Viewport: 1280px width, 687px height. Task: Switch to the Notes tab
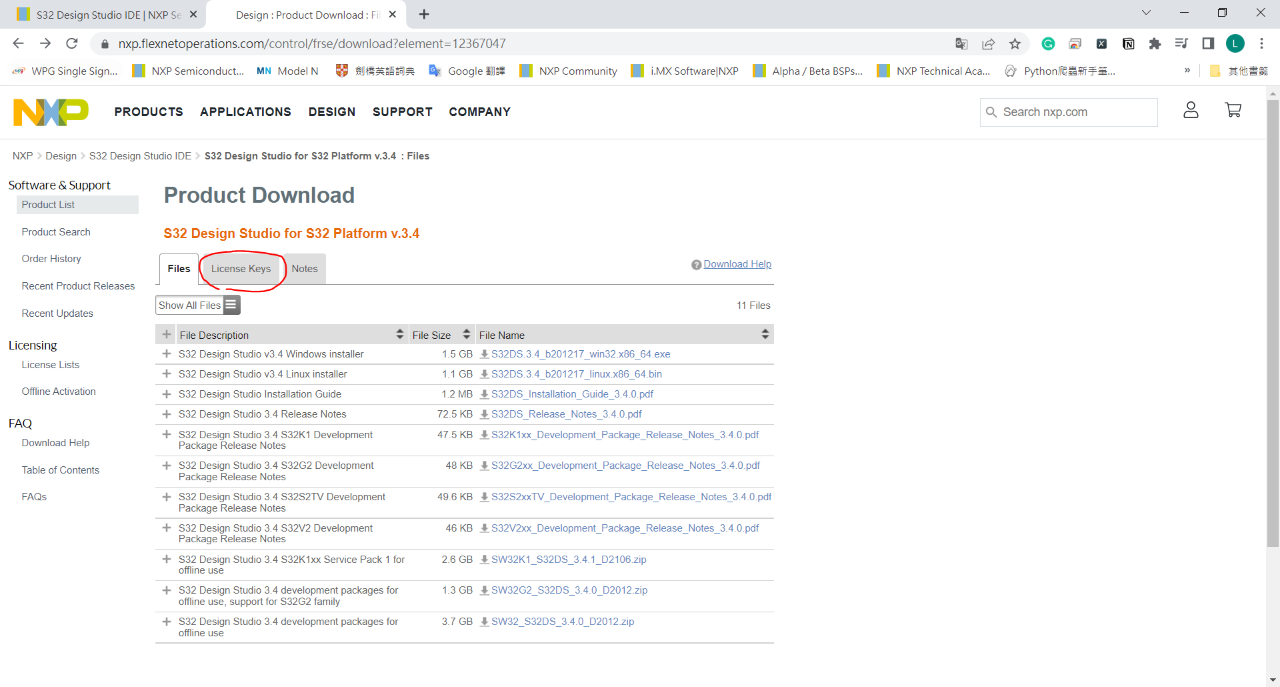click(x=305, y=269)
